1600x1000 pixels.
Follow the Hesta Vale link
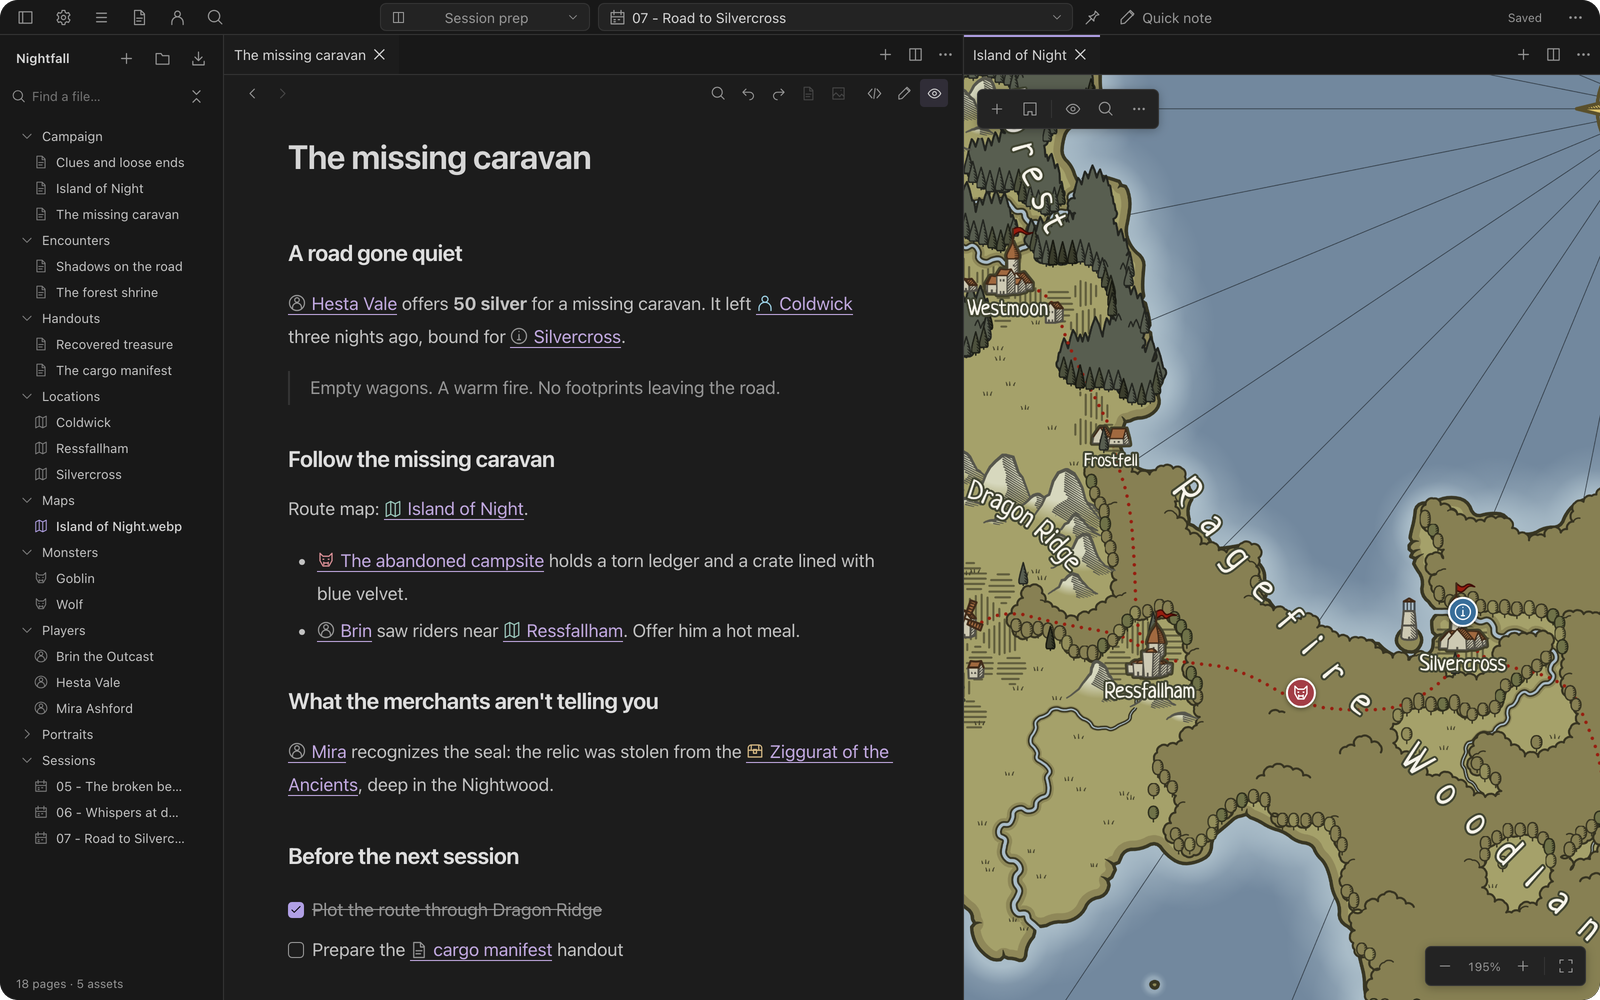(343, 304)
